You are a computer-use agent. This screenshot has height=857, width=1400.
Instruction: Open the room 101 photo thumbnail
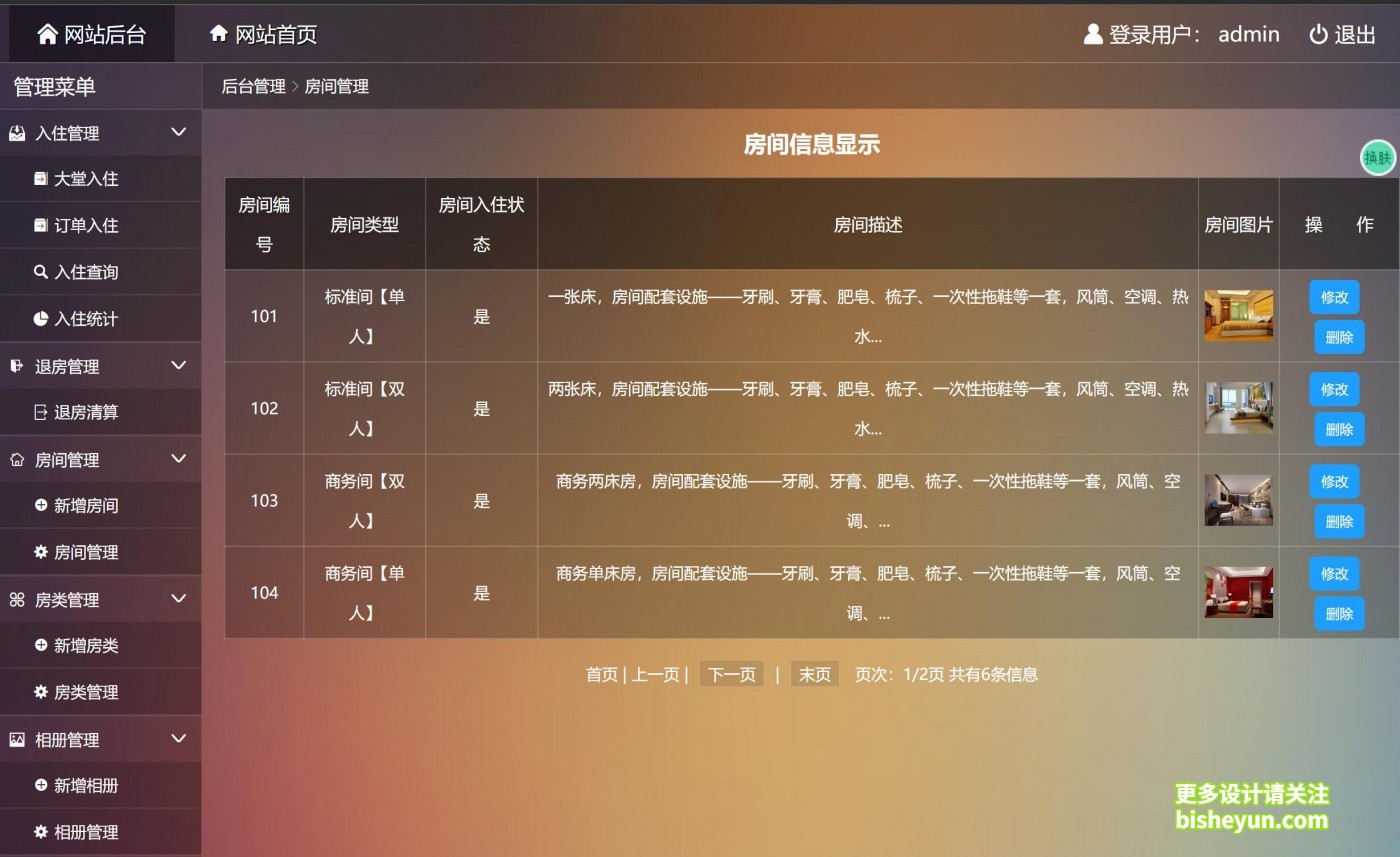point(1238,316)
